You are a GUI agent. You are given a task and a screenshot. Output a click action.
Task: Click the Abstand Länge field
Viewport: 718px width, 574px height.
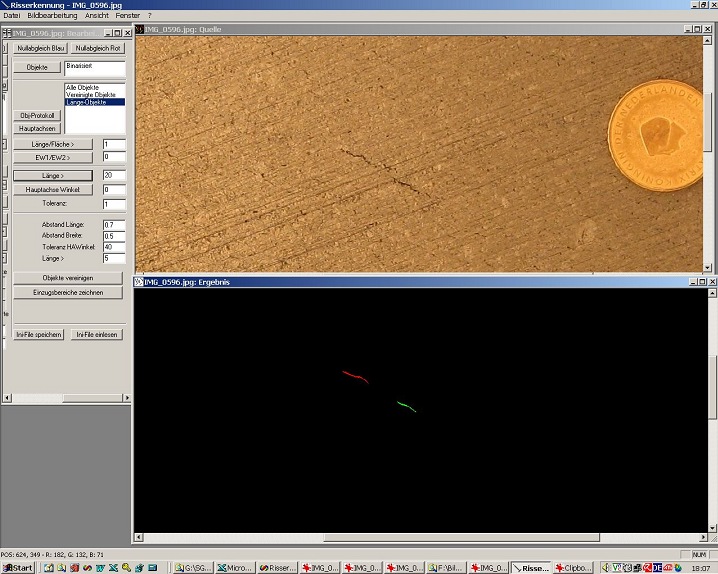(114, 225)
